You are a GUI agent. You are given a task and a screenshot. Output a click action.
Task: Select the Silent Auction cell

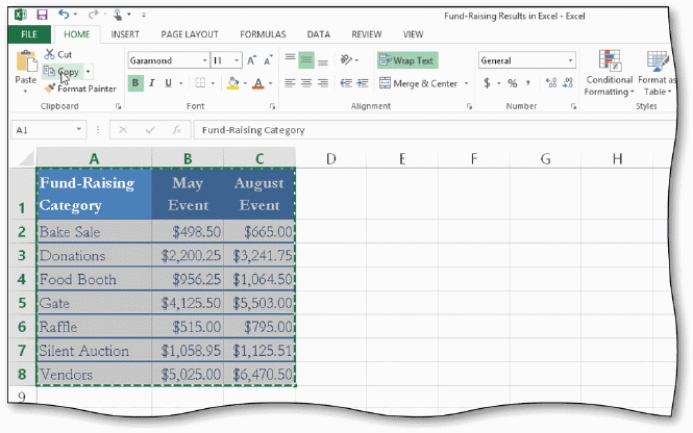tap(94, 350)
